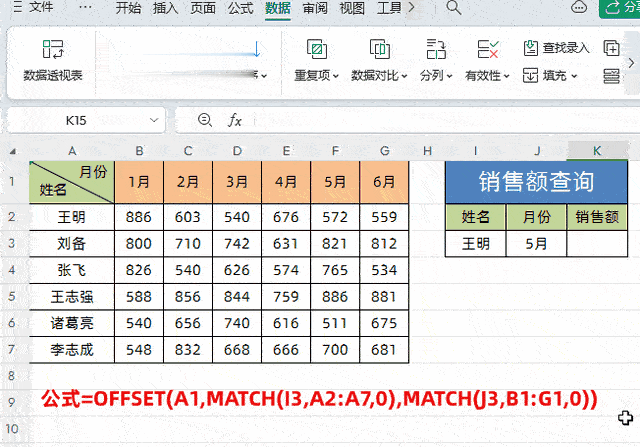Switch to the 插入 tab
Screen dimensions: 640x447
pos(165,8)
